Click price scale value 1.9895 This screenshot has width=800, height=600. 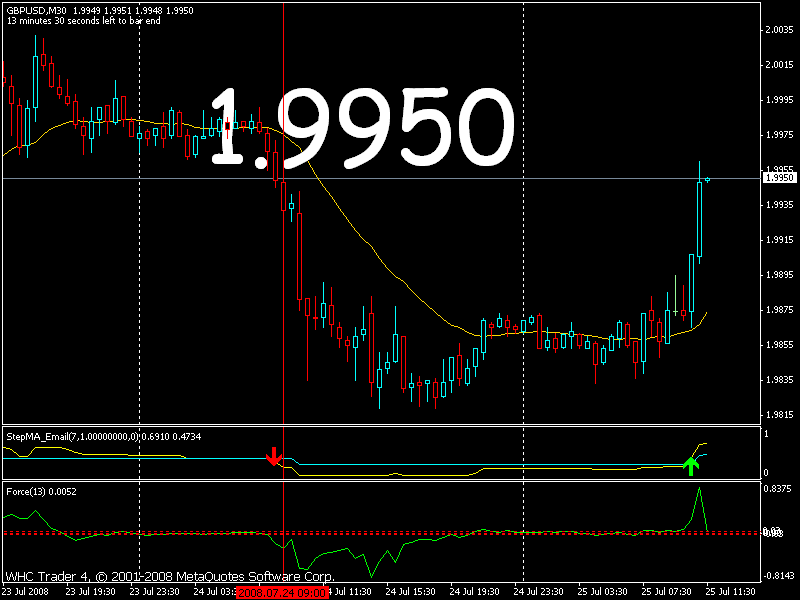[x=780, y=275]
